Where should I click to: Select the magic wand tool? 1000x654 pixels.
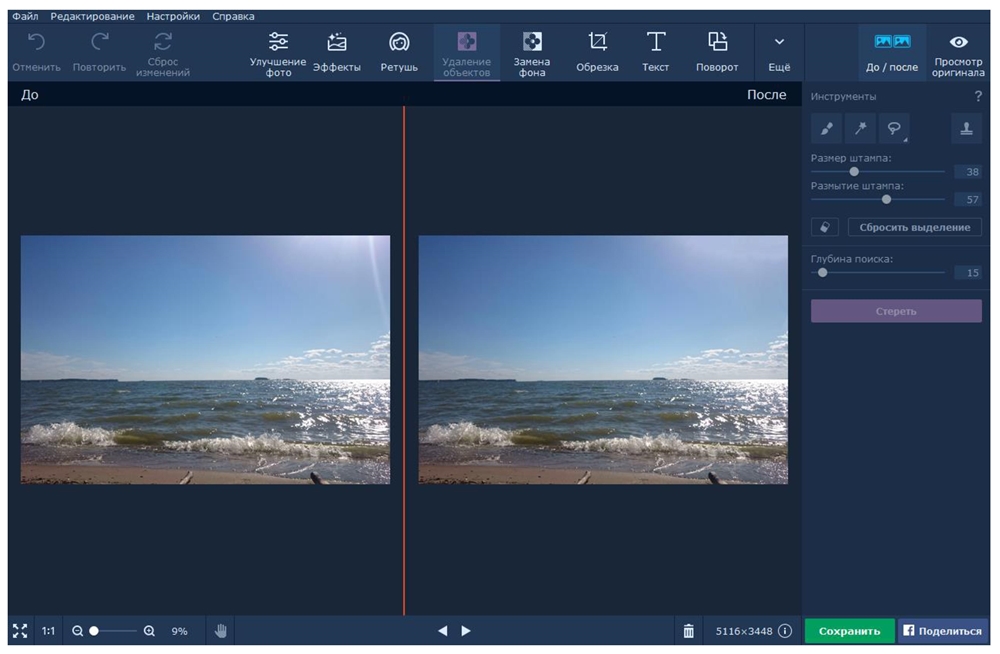coord(860,128)
